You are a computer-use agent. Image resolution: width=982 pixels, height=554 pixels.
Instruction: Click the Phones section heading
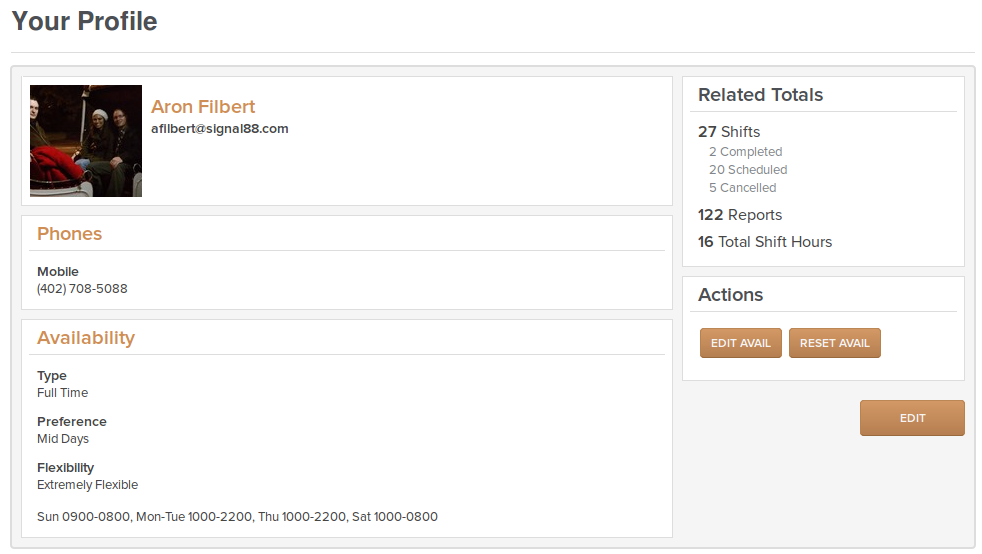[x=70, y=233]
